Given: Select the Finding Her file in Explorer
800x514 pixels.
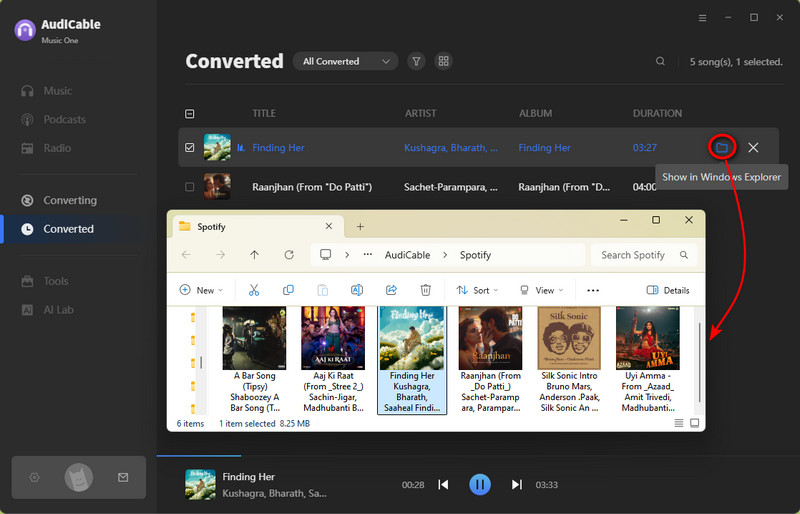Looking at the screenshot, I should 412,360.
